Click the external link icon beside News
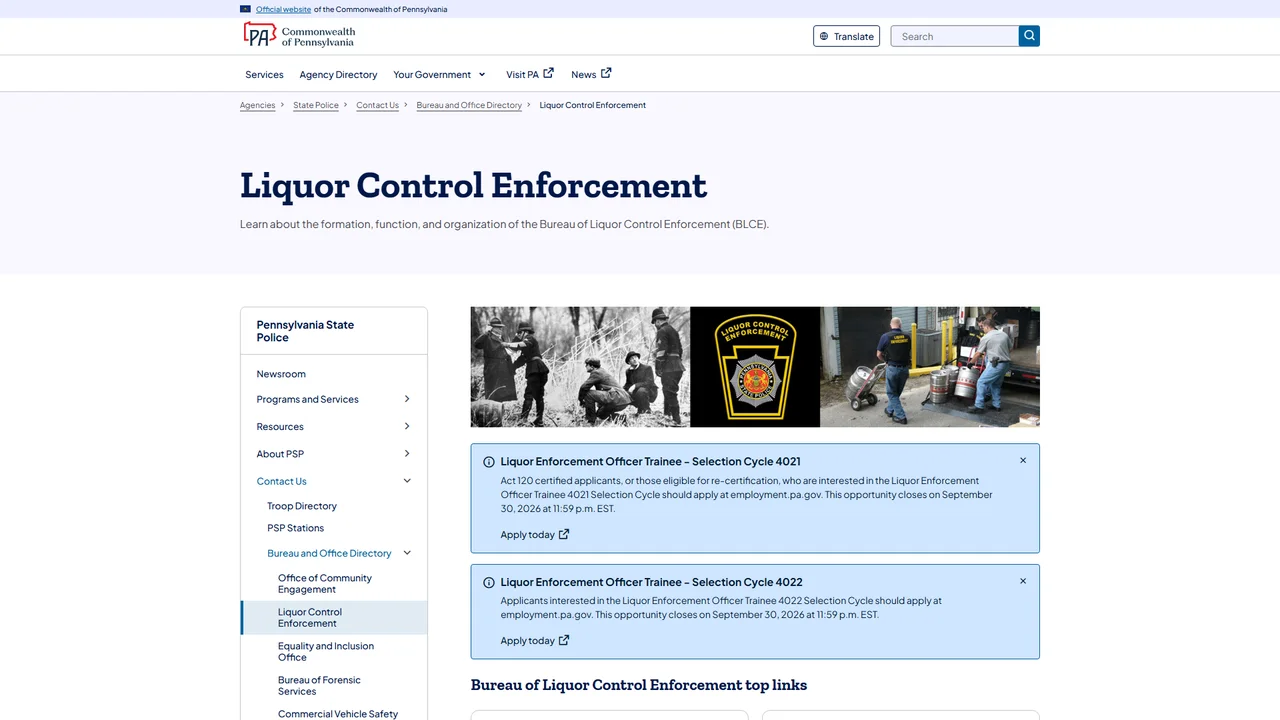Viewport: 1280px width, 720px height. (606, 73)
